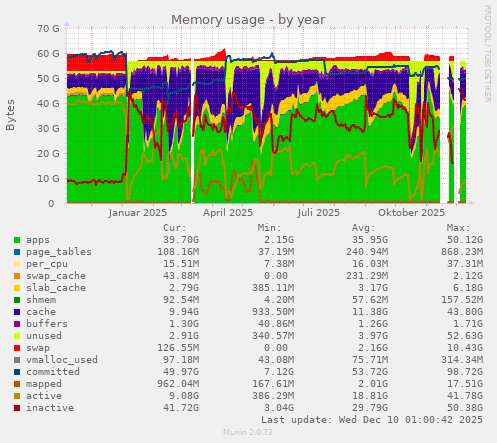Screen dimensions: 497x443
Task: Click the 'mapped' legend label
Action: pyautogui.click(x=44, y=384)
